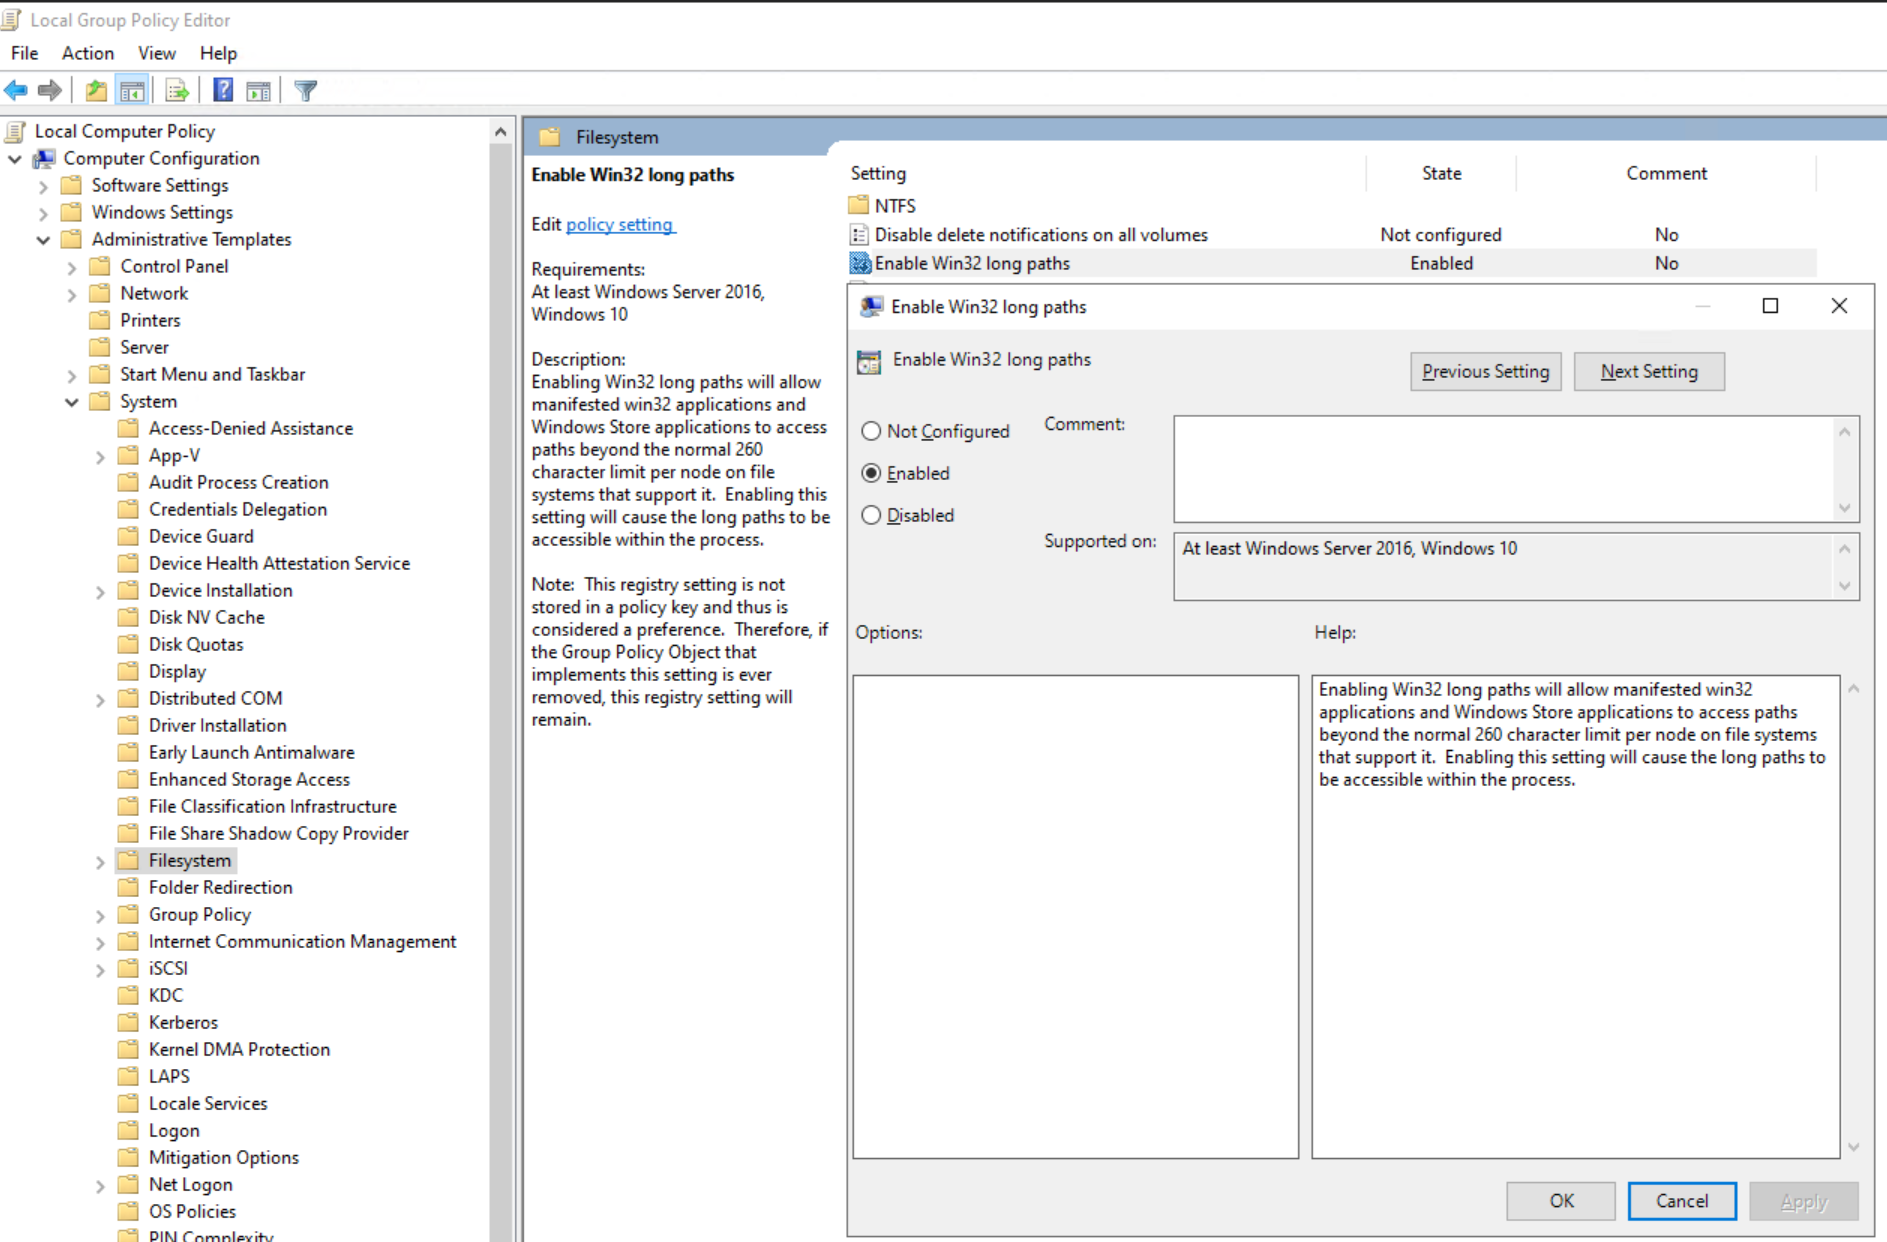Expand the Group Policy node

tap(100, 914)
